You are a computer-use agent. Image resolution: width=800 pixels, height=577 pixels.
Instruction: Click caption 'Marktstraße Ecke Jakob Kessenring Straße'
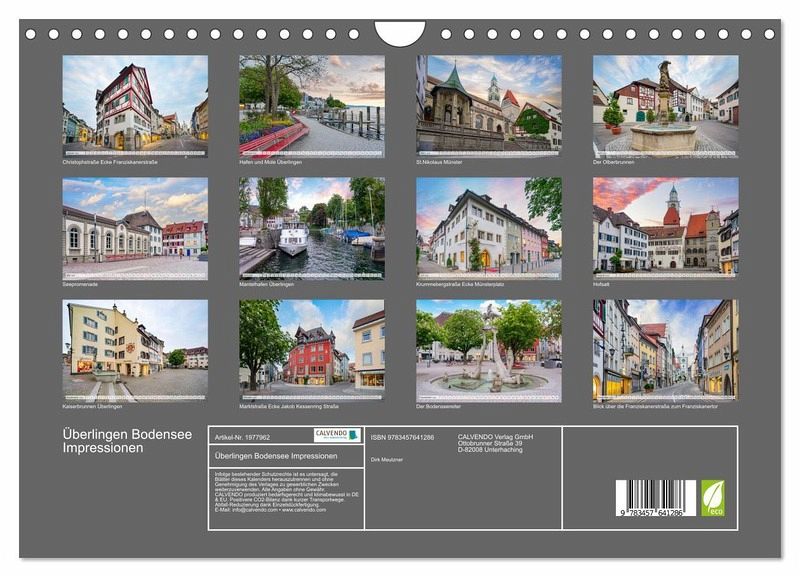tap(289, 407)
